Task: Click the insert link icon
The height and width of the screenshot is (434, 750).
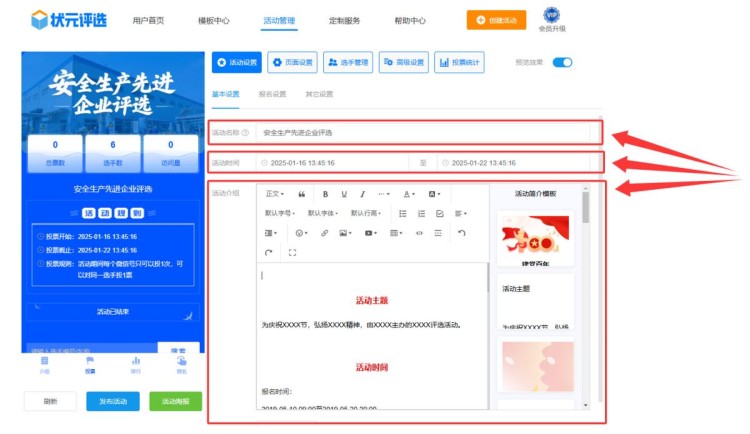Action: [x=324, y=233]
